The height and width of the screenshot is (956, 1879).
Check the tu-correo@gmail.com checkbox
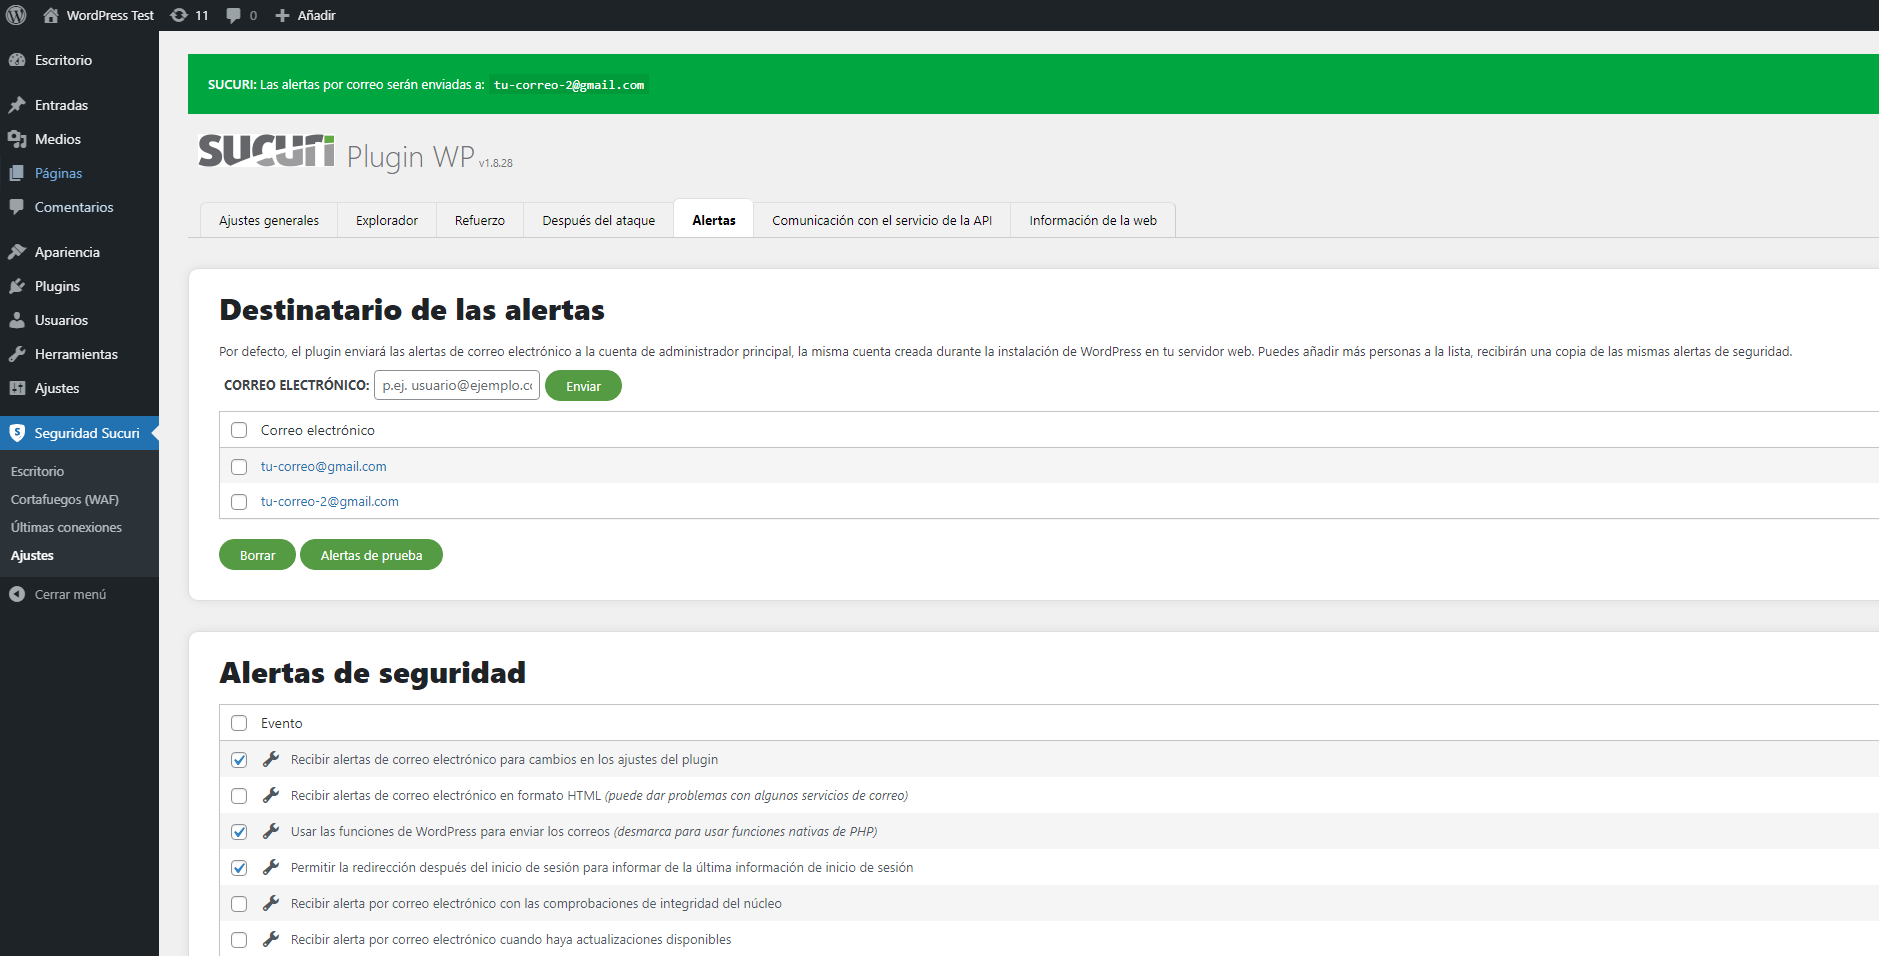tap(239, 467)
